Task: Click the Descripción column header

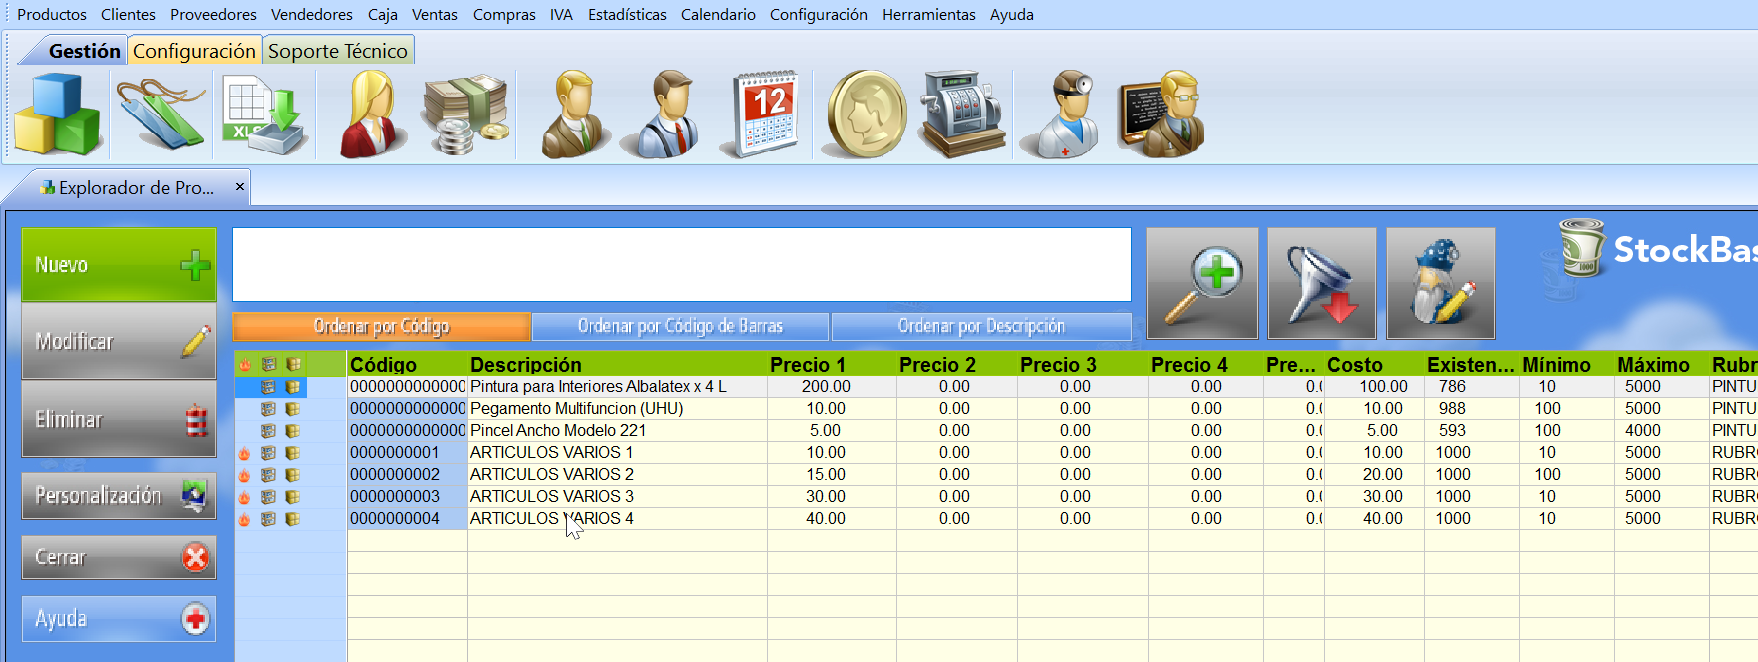Action: pos(617,365)
